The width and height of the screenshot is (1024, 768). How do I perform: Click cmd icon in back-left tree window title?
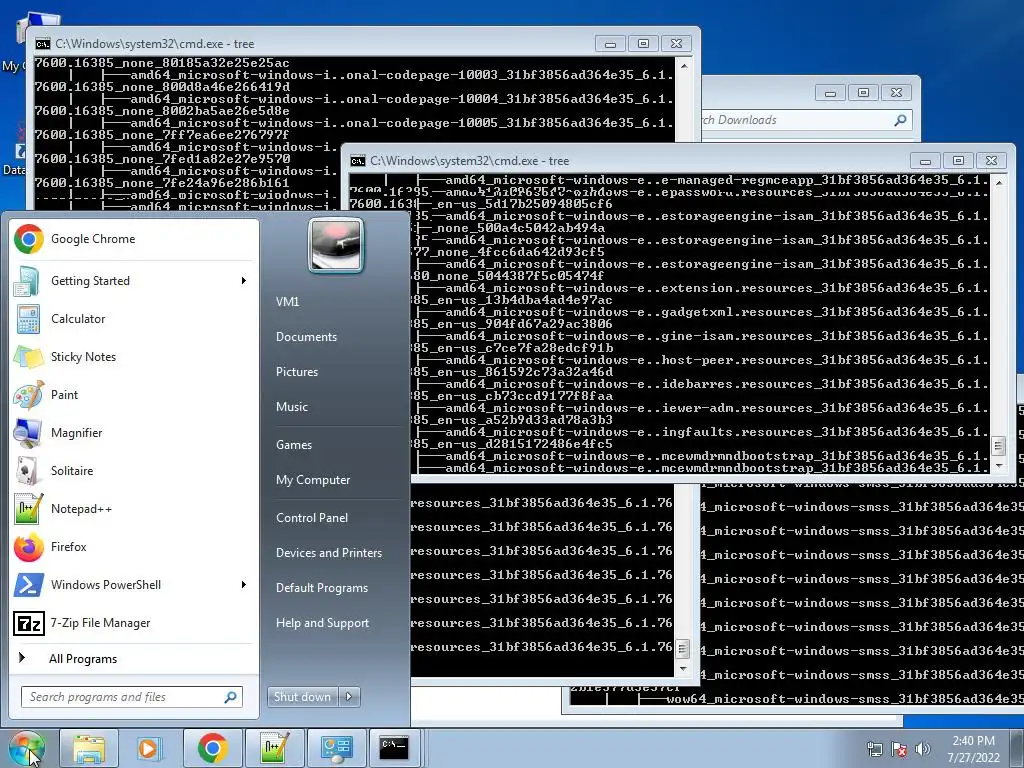coord(42,44)
